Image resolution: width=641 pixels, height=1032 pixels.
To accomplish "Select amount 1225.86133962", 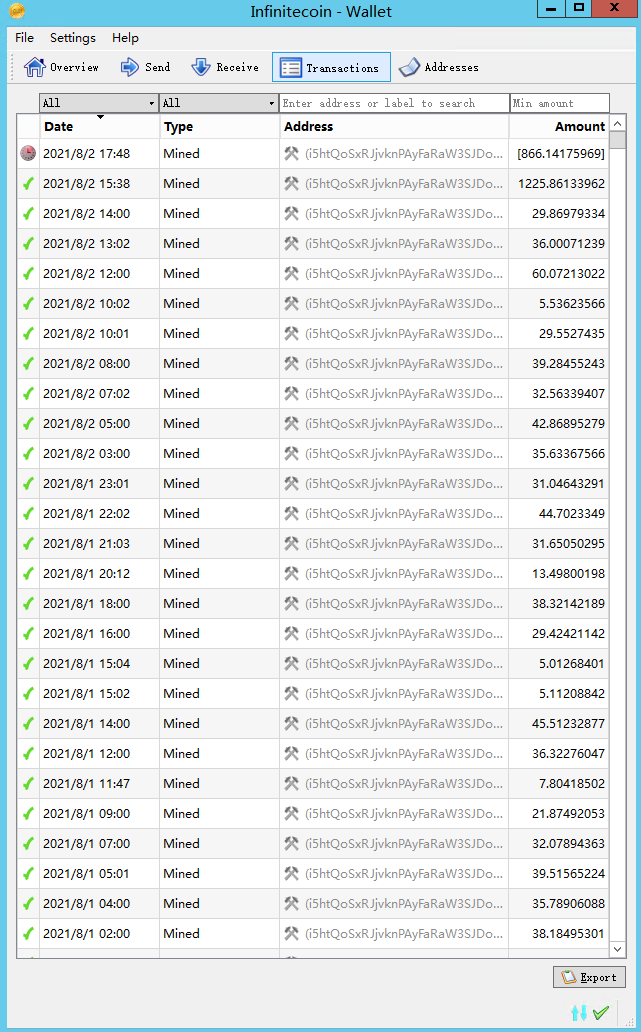I will 561,184.
